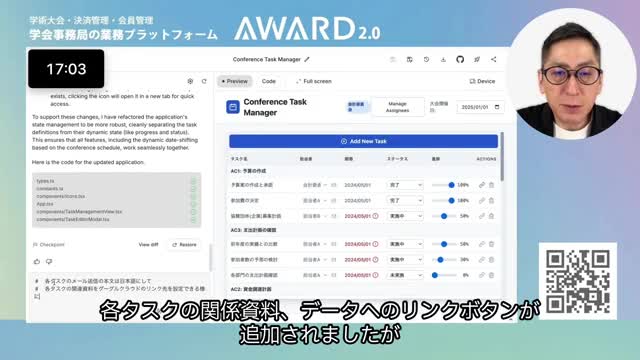The height and width of the screenshot is (360, 640).
Task: Click trash icon in 前年度の実績との比較 row
Action: coord(491,244)
